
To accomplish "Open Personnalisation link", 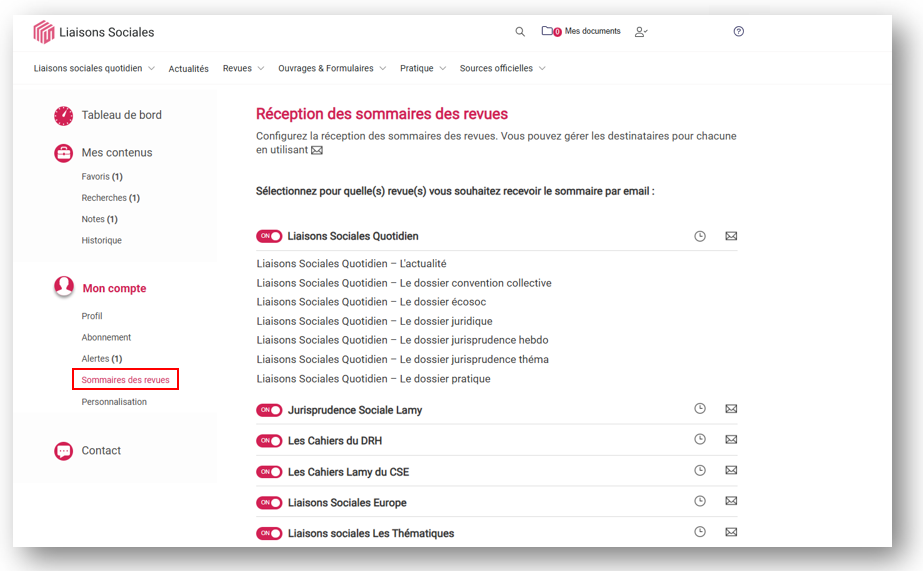I will pos(114,401).
